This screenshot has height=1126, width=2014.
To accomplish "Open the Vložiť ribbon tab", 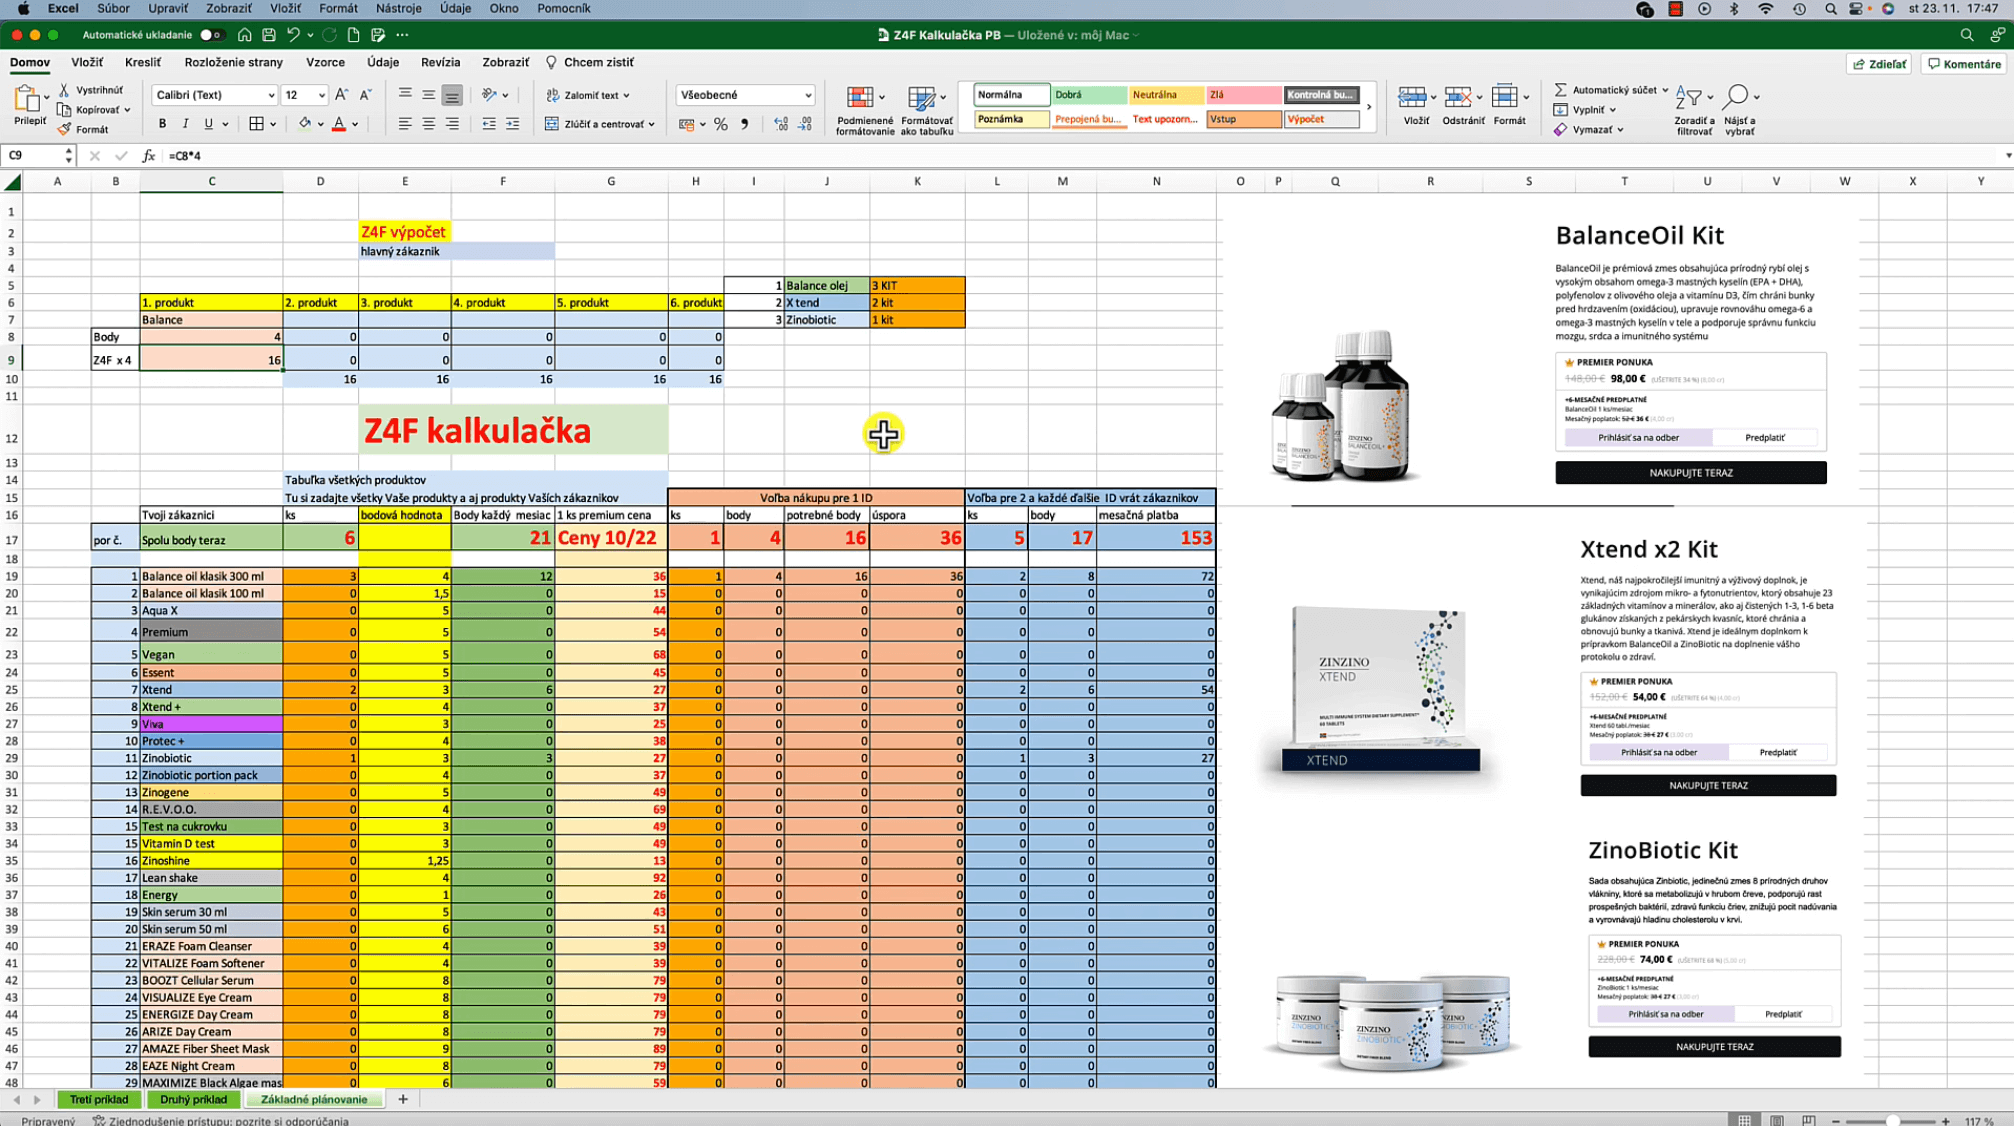I will click(87, 62).
